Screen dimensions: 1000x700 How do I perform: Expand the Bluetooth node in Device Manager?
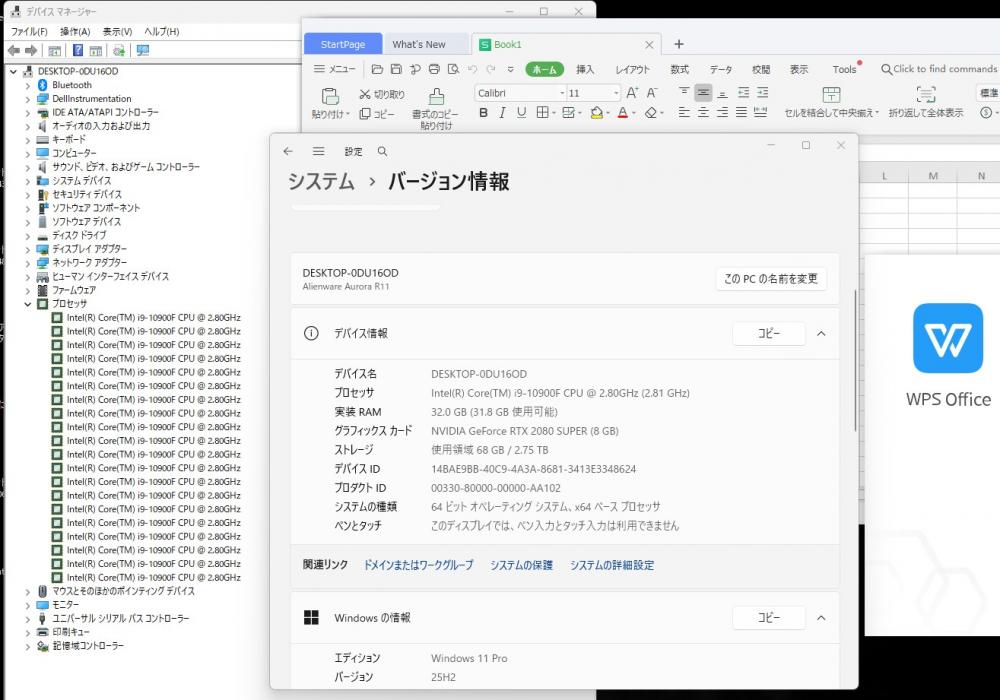(x=27, y=85)
